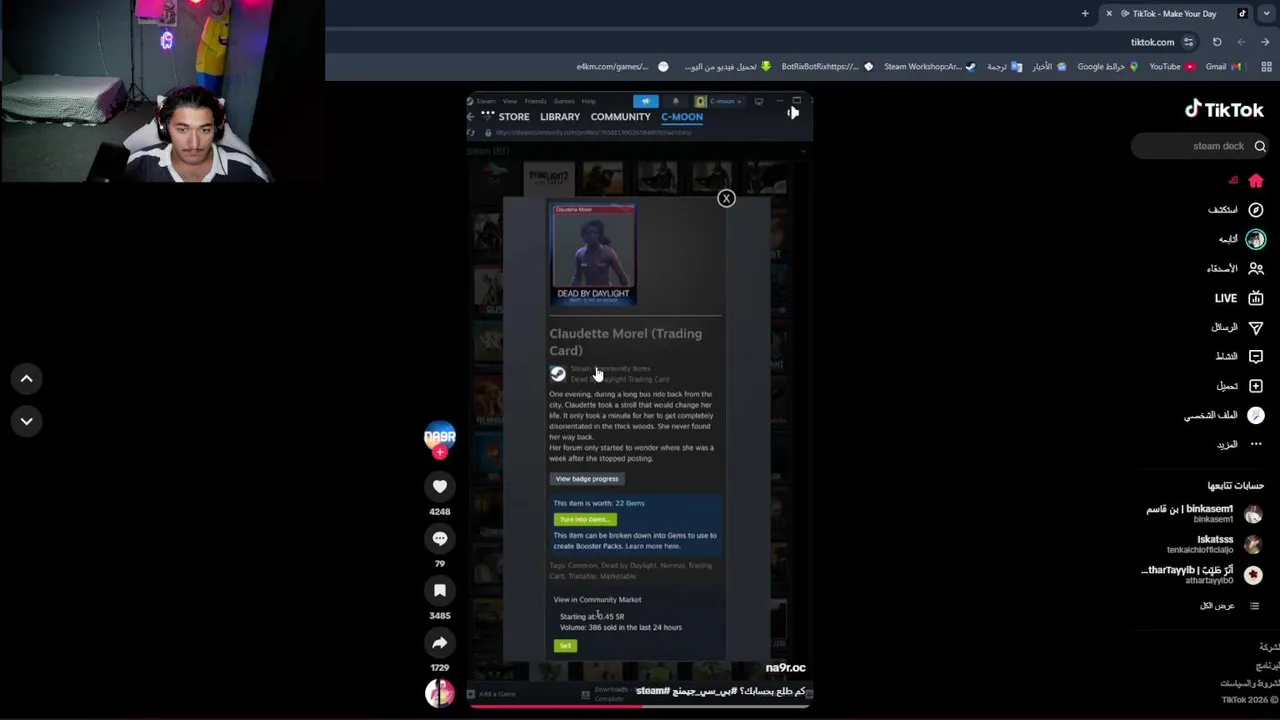Go to next video with down chevron
Viewport: 1280px width, 720px height.
point(27,421)
